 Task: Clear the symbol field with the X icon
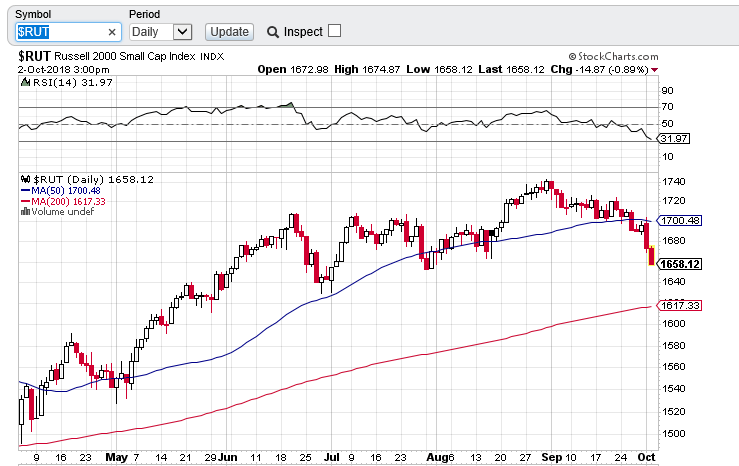[x=112, y=32]
